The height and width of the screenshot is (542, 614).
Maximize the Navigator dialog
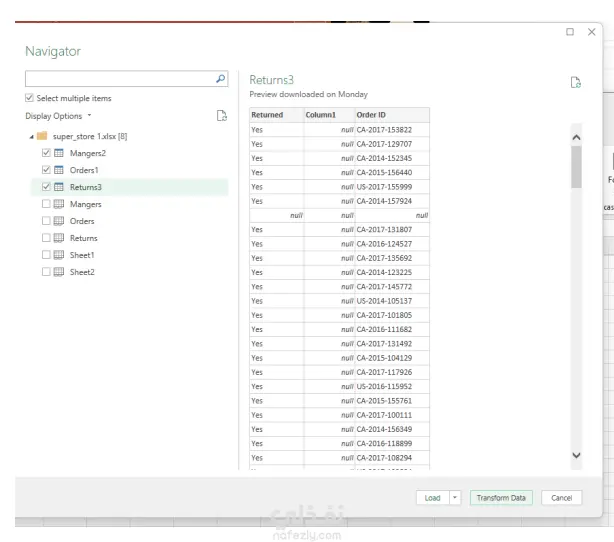570,32
